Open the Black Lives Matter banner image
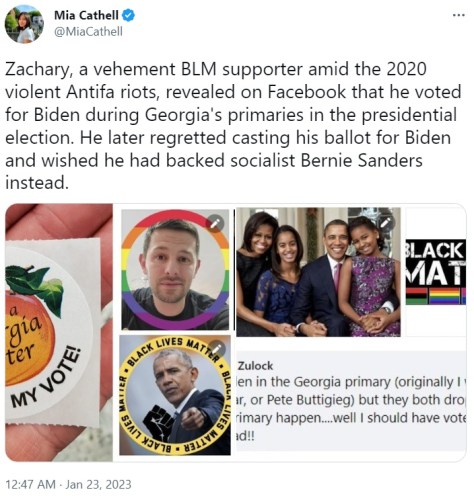The width and height of the screenshot is (474, 496). pos(435,272)
